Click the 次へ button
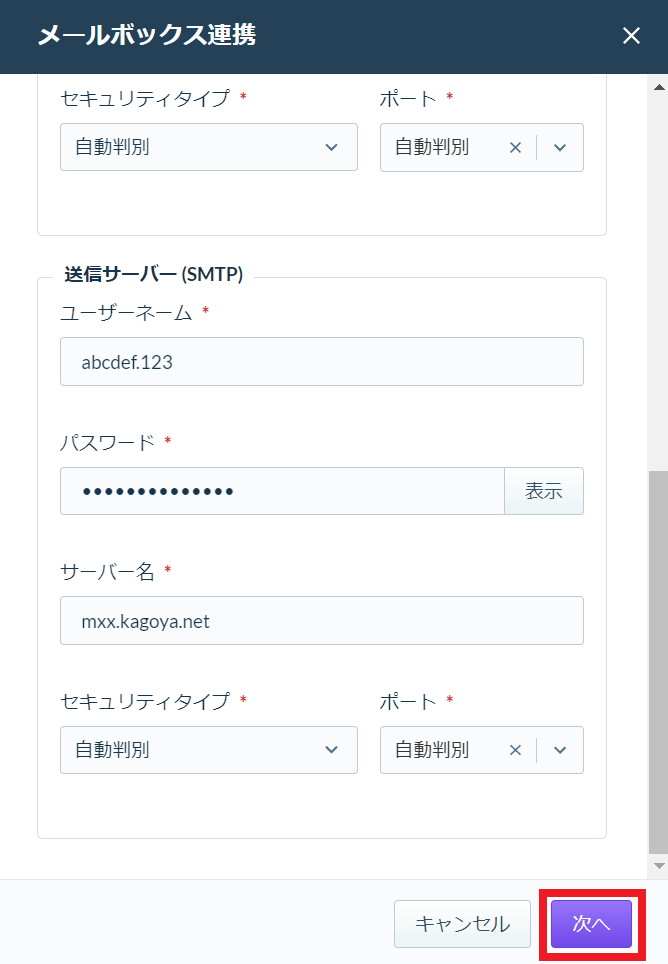Image resolution: width=668 pixels, height=964 pixels. 591,924
